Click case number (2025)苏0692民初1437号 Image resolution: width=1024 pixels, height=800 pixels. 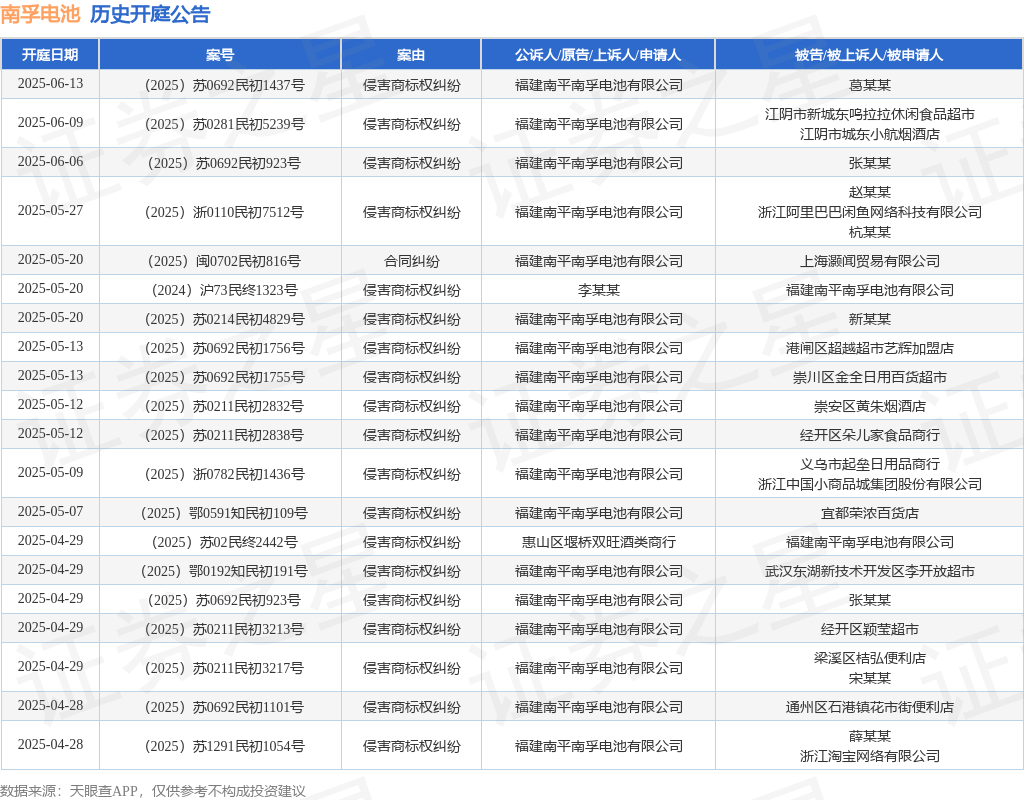point(224,85)
